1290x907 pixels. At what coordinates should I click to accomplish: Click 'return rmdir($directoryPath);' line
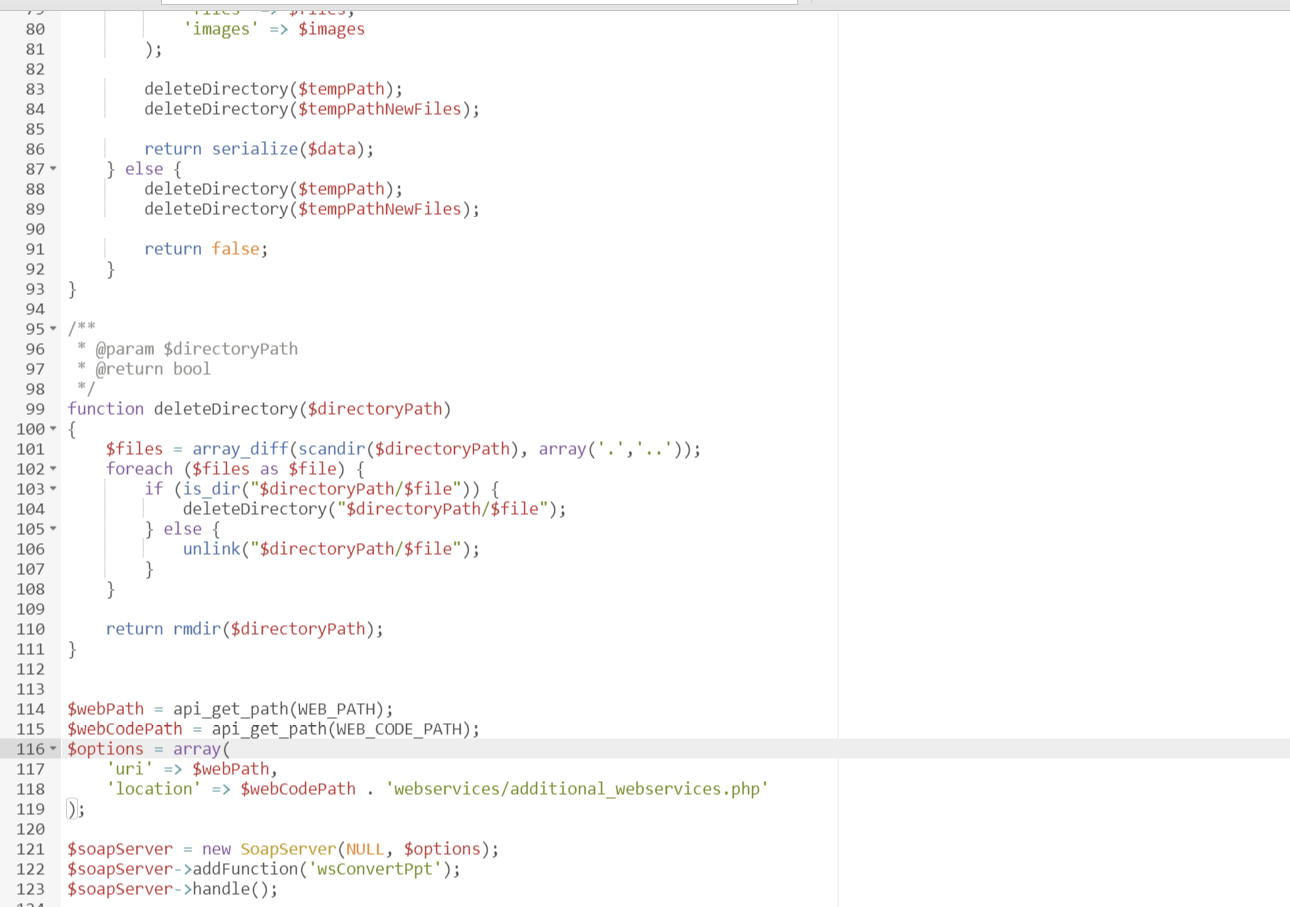coord(245,629)
